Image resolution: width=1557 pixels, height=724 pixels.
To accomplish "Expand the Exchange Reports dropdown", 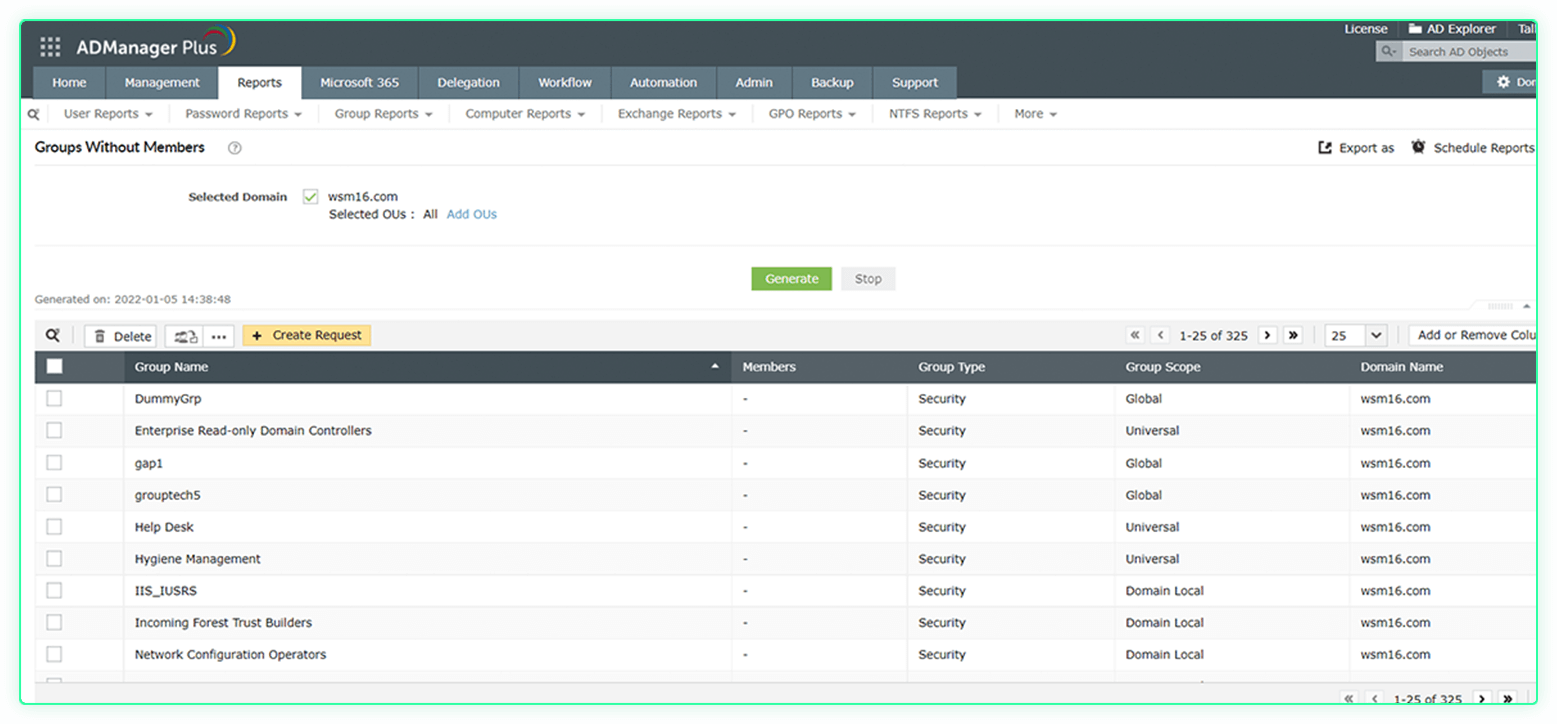I will [677, 114].
